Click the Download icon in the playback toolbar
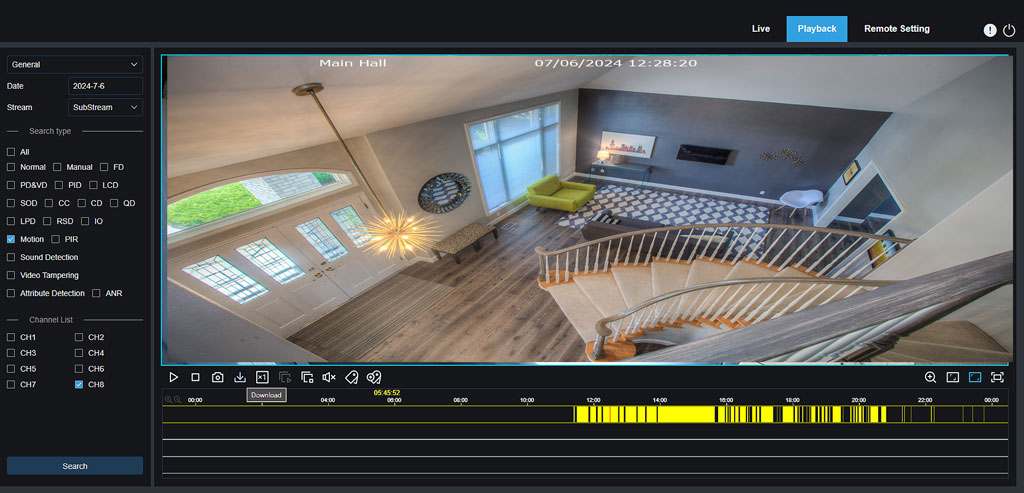This screenshot has height=493, width=1024. [240, 377]
